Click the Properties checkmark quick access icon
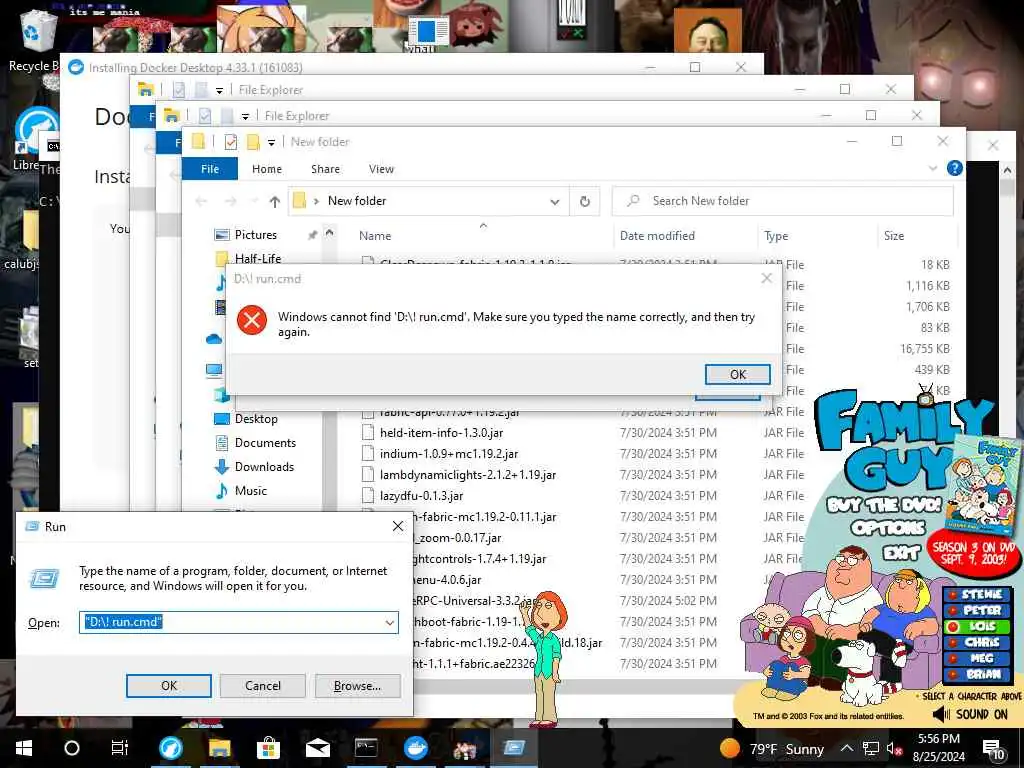The height and width of the screenshot is (768, 1024). pyautogui.click(x=231, y=142)
